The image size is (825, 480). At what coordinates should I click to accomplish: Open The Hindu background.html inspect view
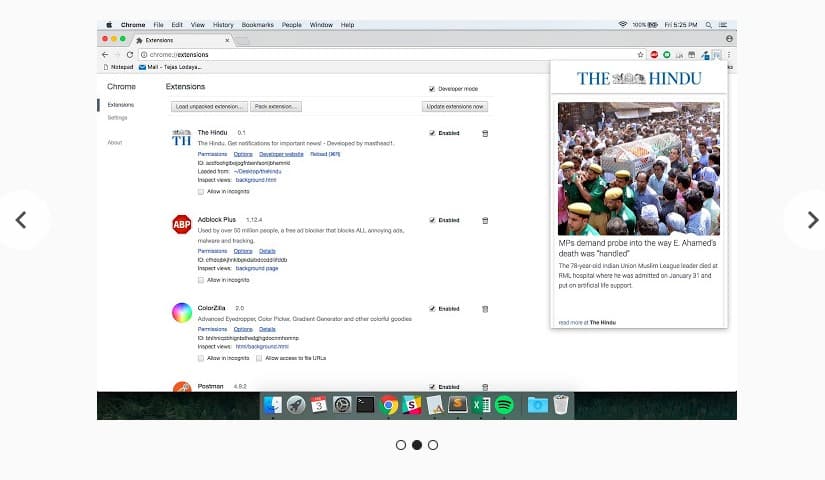256,180
